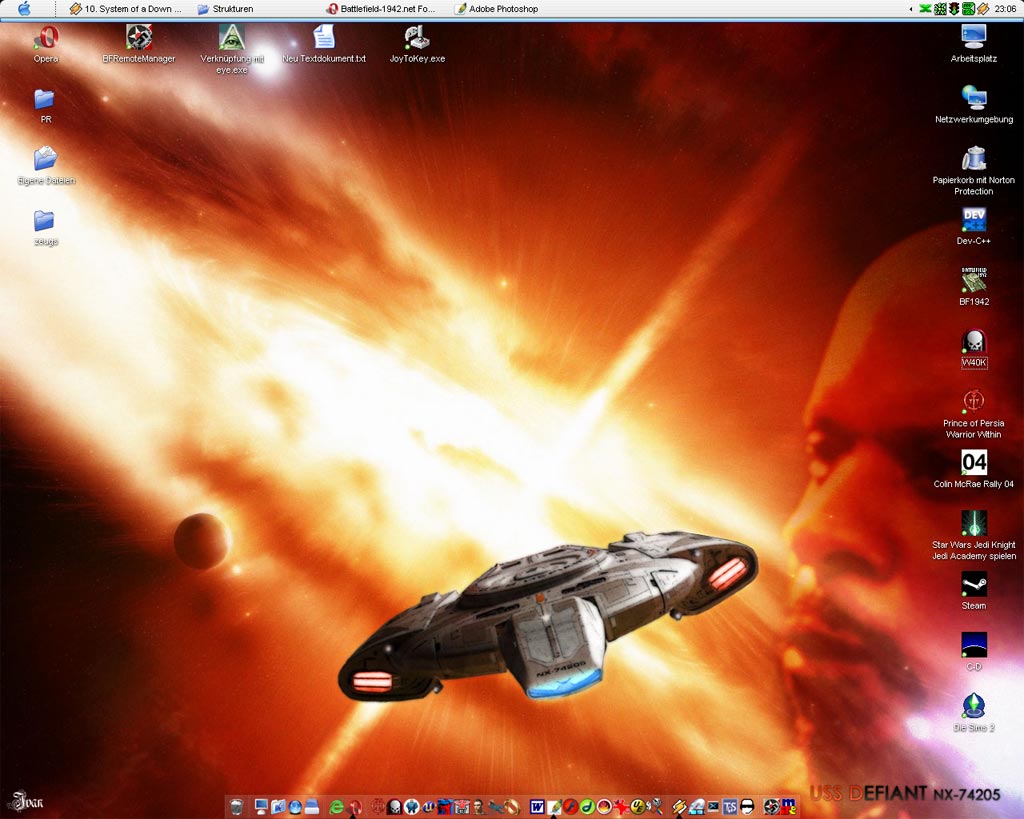This screenshot has width=1024, height=819.
Task: Open the Apple logo start menu
Action: 24,8
